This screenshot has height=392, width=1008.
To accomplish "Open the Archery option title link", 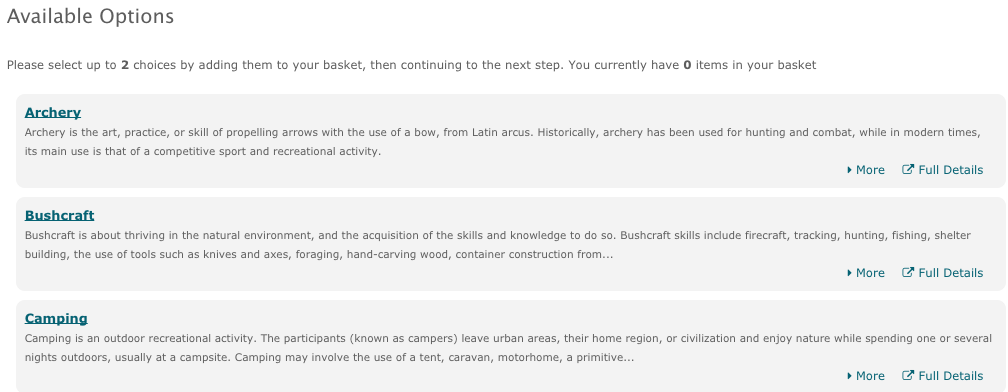I will pos(53,112).
